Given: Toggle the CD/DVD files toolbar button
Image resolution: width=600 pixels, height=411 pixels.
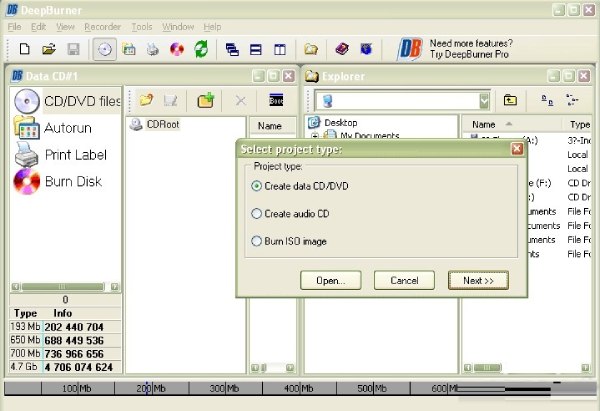Looking at the screenshot, I should (104, 49).
